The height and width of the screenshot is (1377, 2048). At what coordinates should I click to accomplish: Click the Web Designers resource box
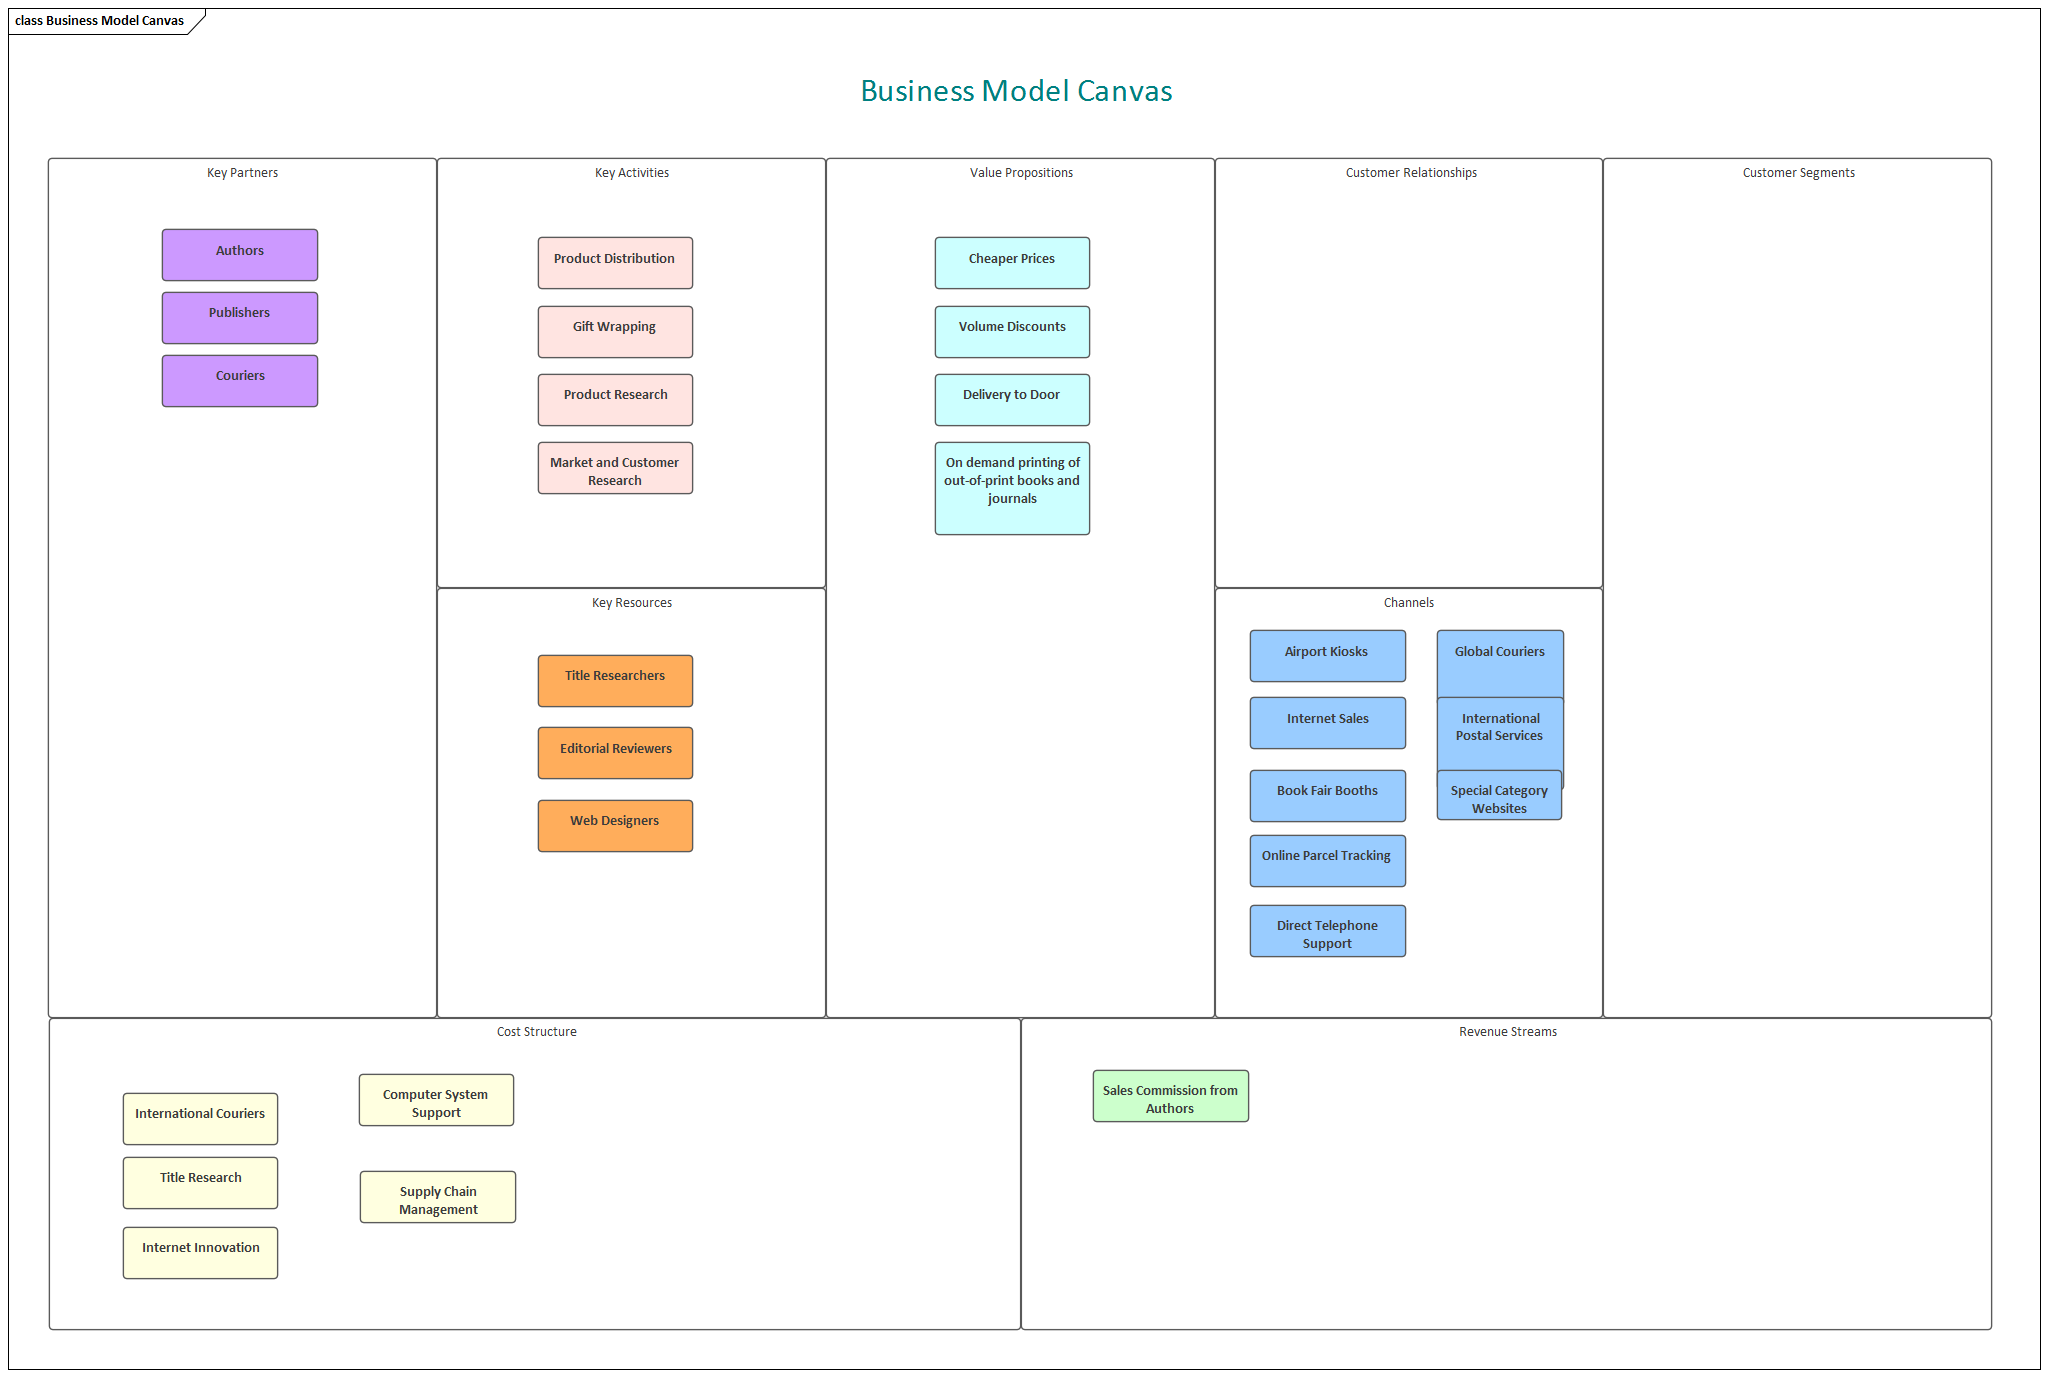click(614, 824)
